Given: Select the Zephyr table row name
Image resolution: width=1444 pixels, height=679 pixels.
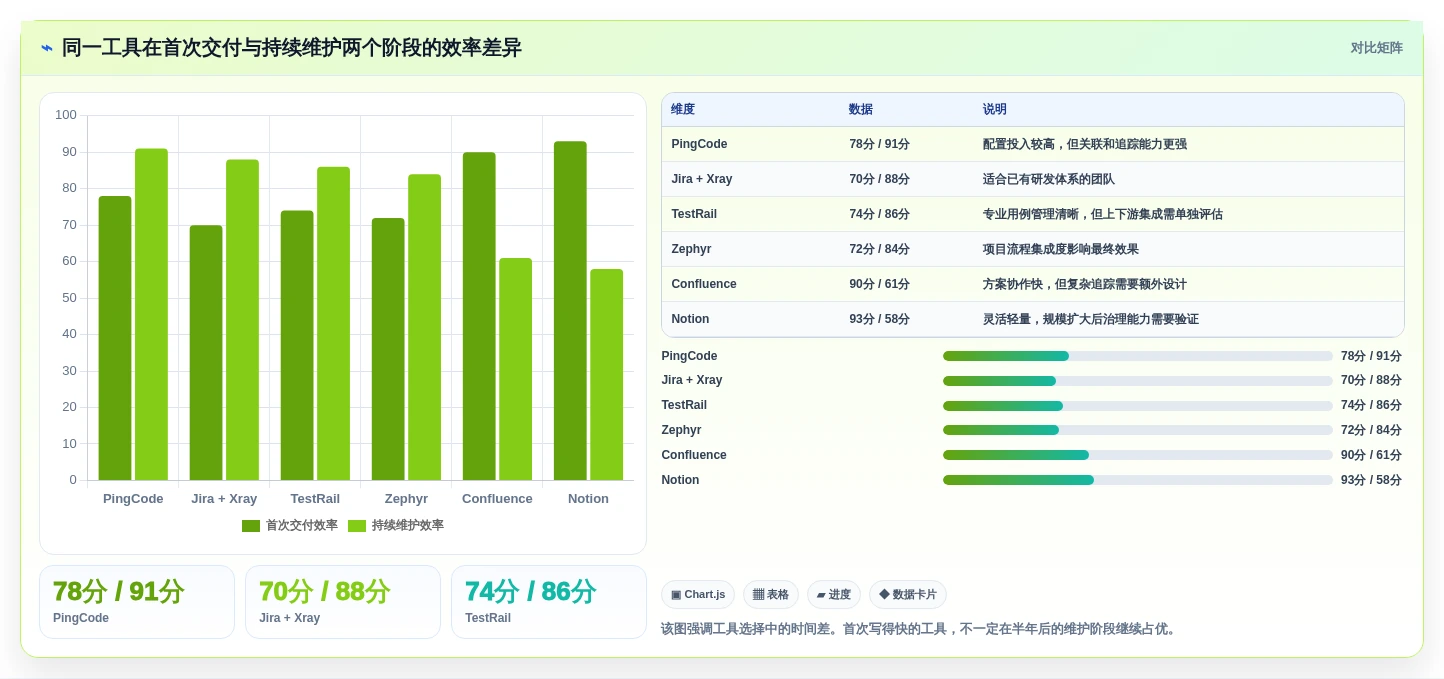Looking at the screenshot, I should 691,249.
